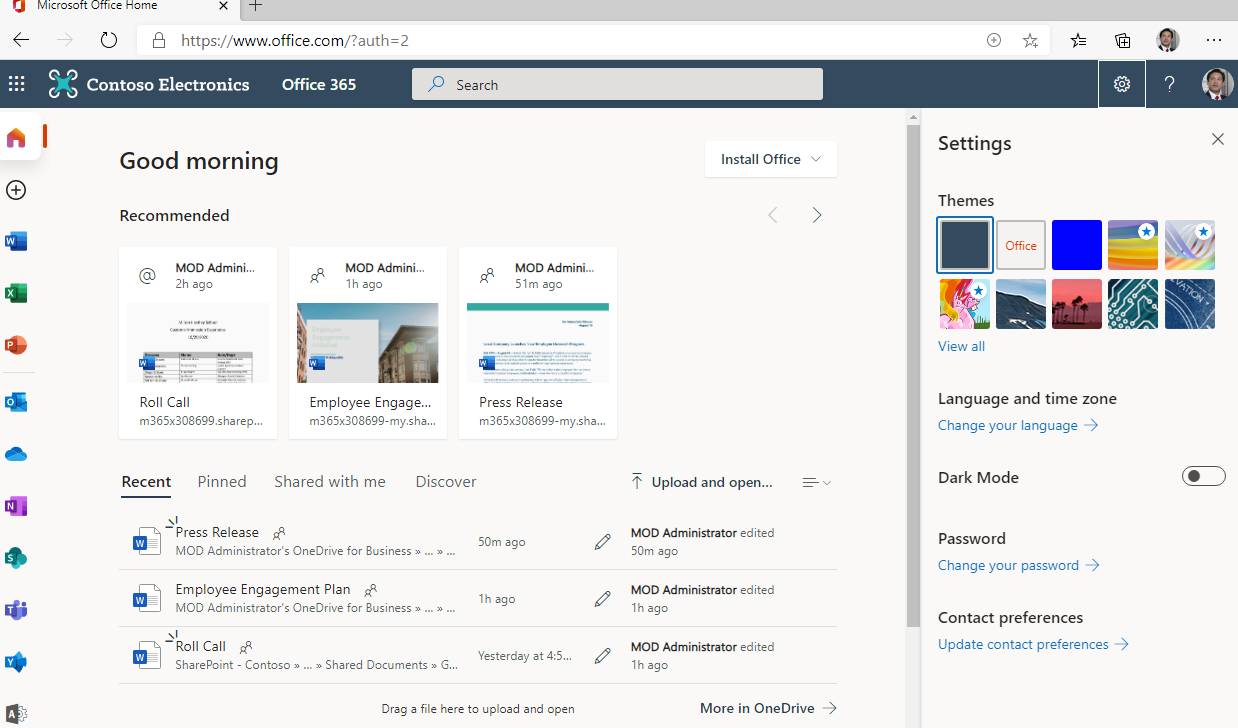
Task: Expand the Install Office dropdown
Action: point(770,159)
